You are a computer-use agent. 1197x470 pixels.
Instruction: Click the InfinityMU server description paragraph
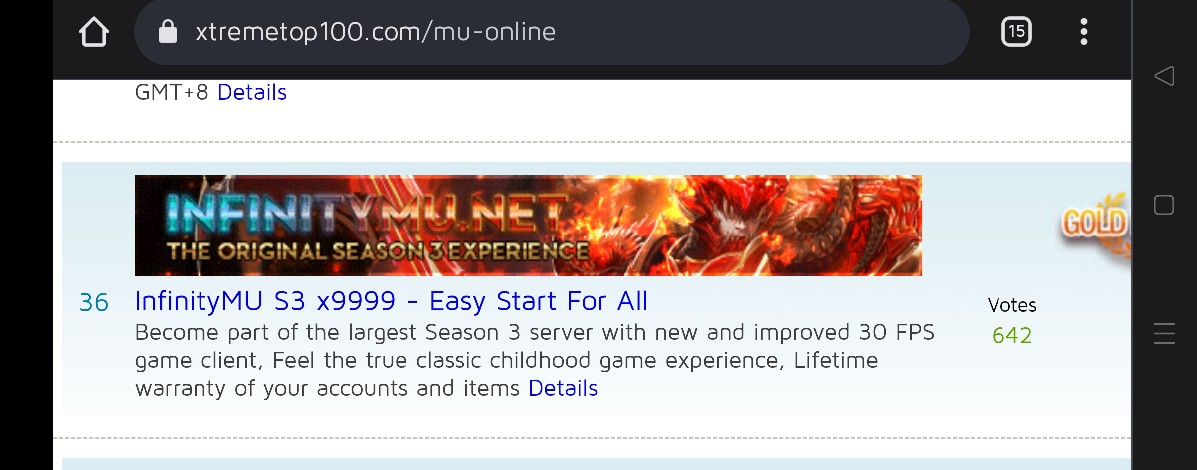pyautogui.click(x=534, y=360)
